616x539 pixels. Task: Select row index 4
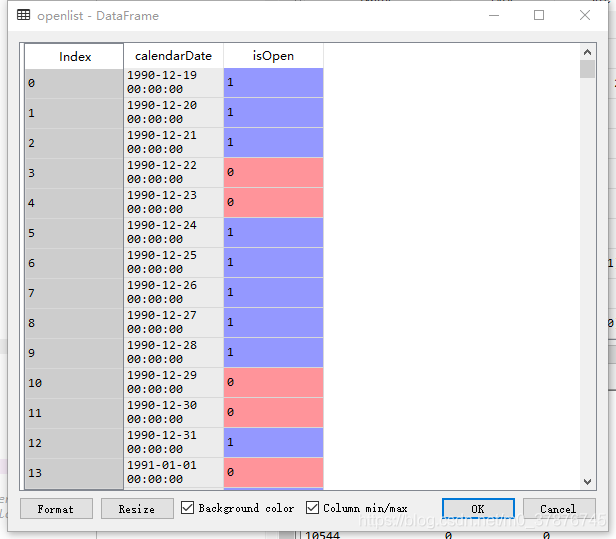click(x=74, y=203)
